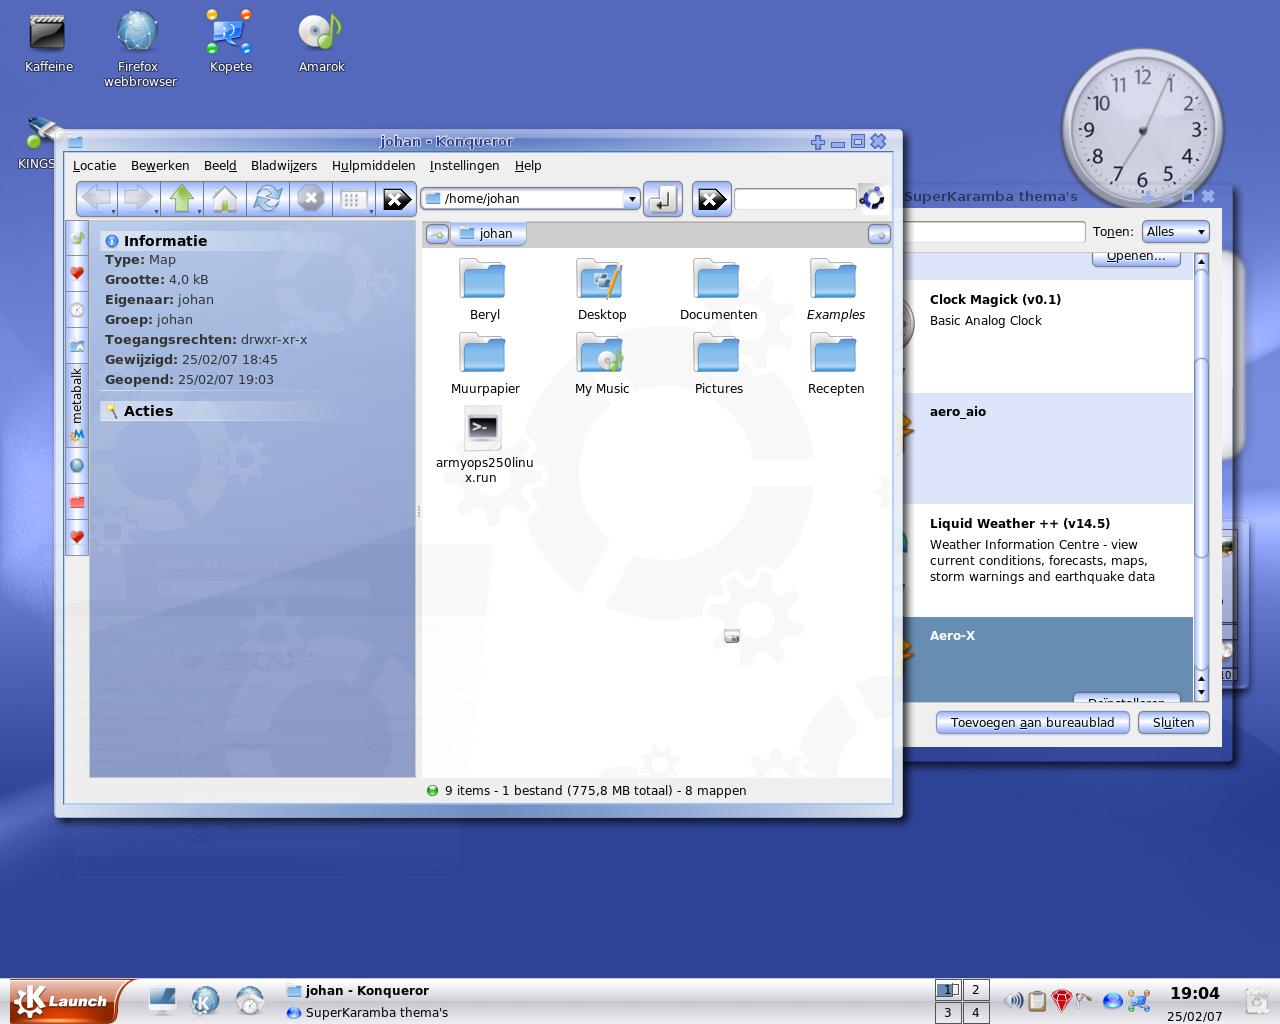Switch to SuperKaramba thema's taskbar entry
Screen dimensions: 1280x1024
[x=367, y=1012]
